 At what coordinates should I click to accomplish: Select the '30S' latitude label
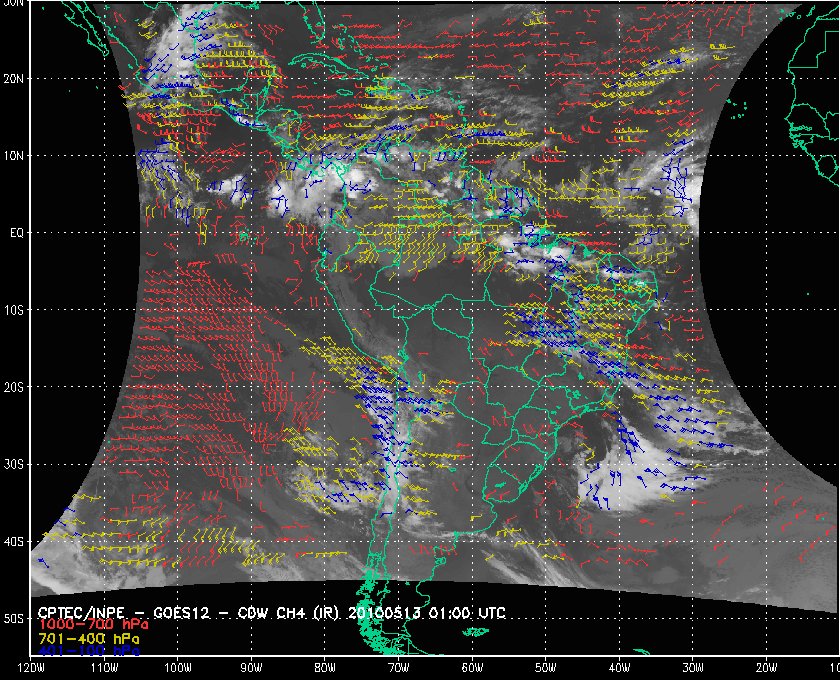(x=14, y=464)
